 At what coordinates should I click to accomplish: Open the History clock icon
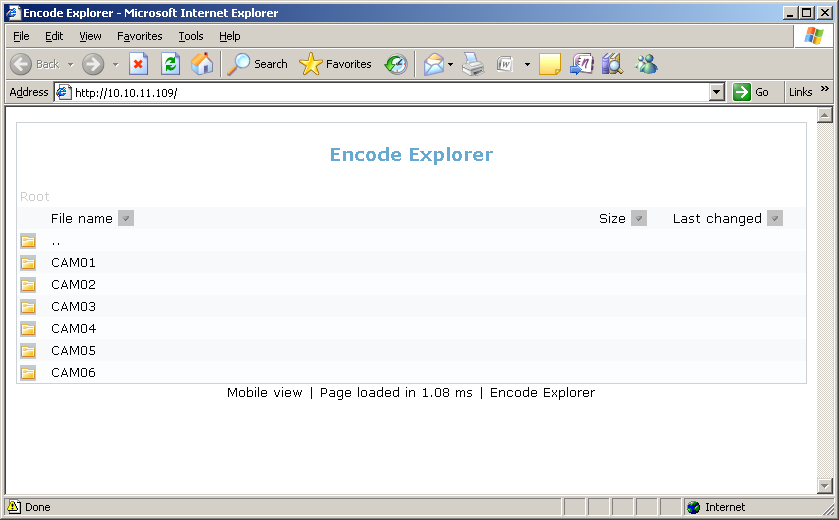tap(396, 64)
